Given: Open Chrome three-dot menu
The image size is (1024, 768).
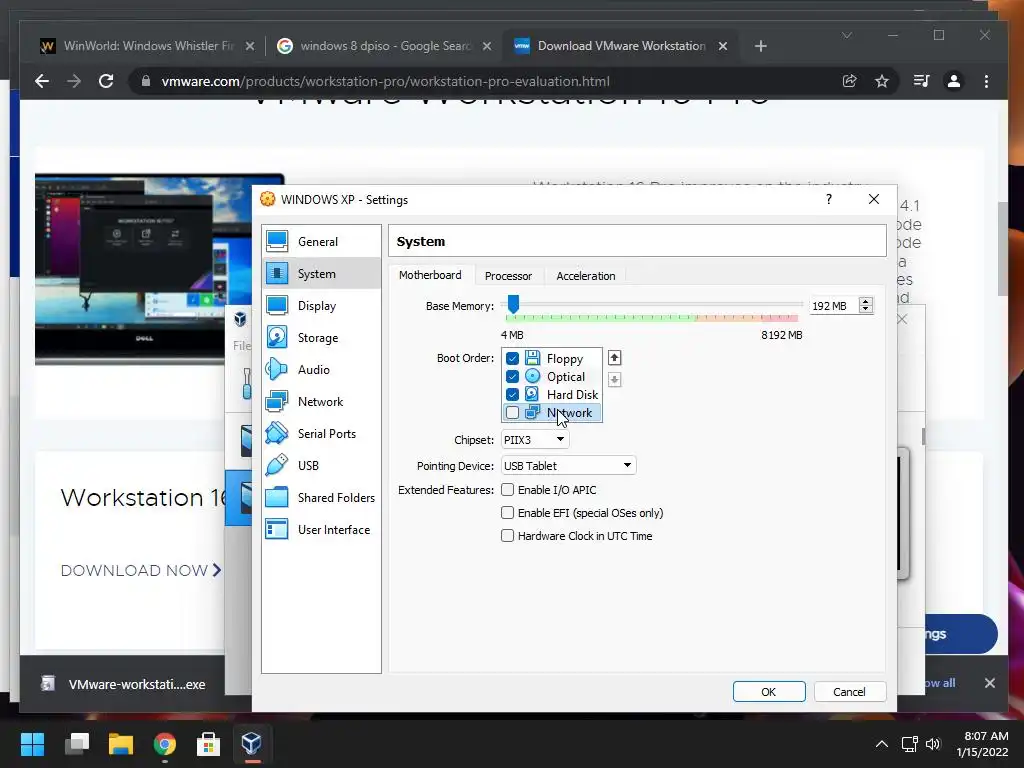Looking at the screenshot, I should pyautogui.click(x=986, y=81).
